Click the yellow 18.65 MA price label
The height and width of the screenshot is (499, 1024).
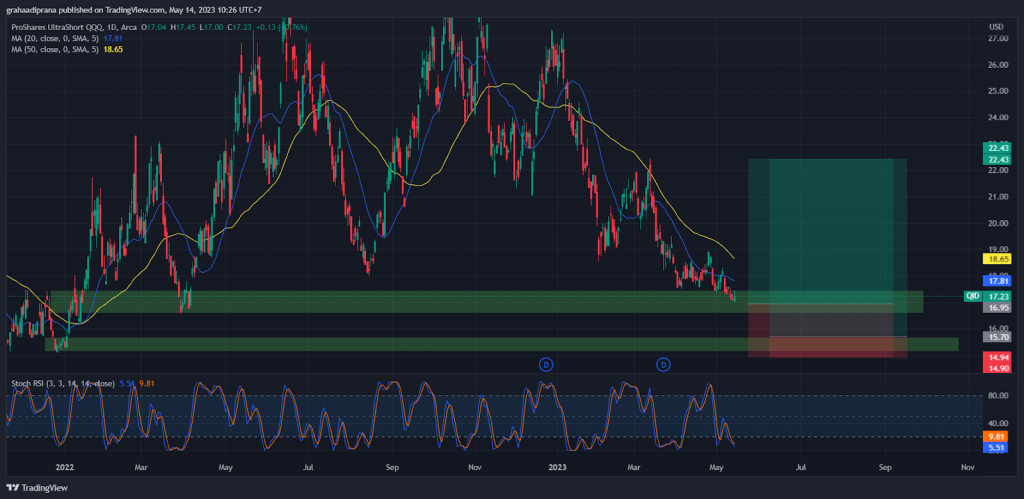pos(997,259)
